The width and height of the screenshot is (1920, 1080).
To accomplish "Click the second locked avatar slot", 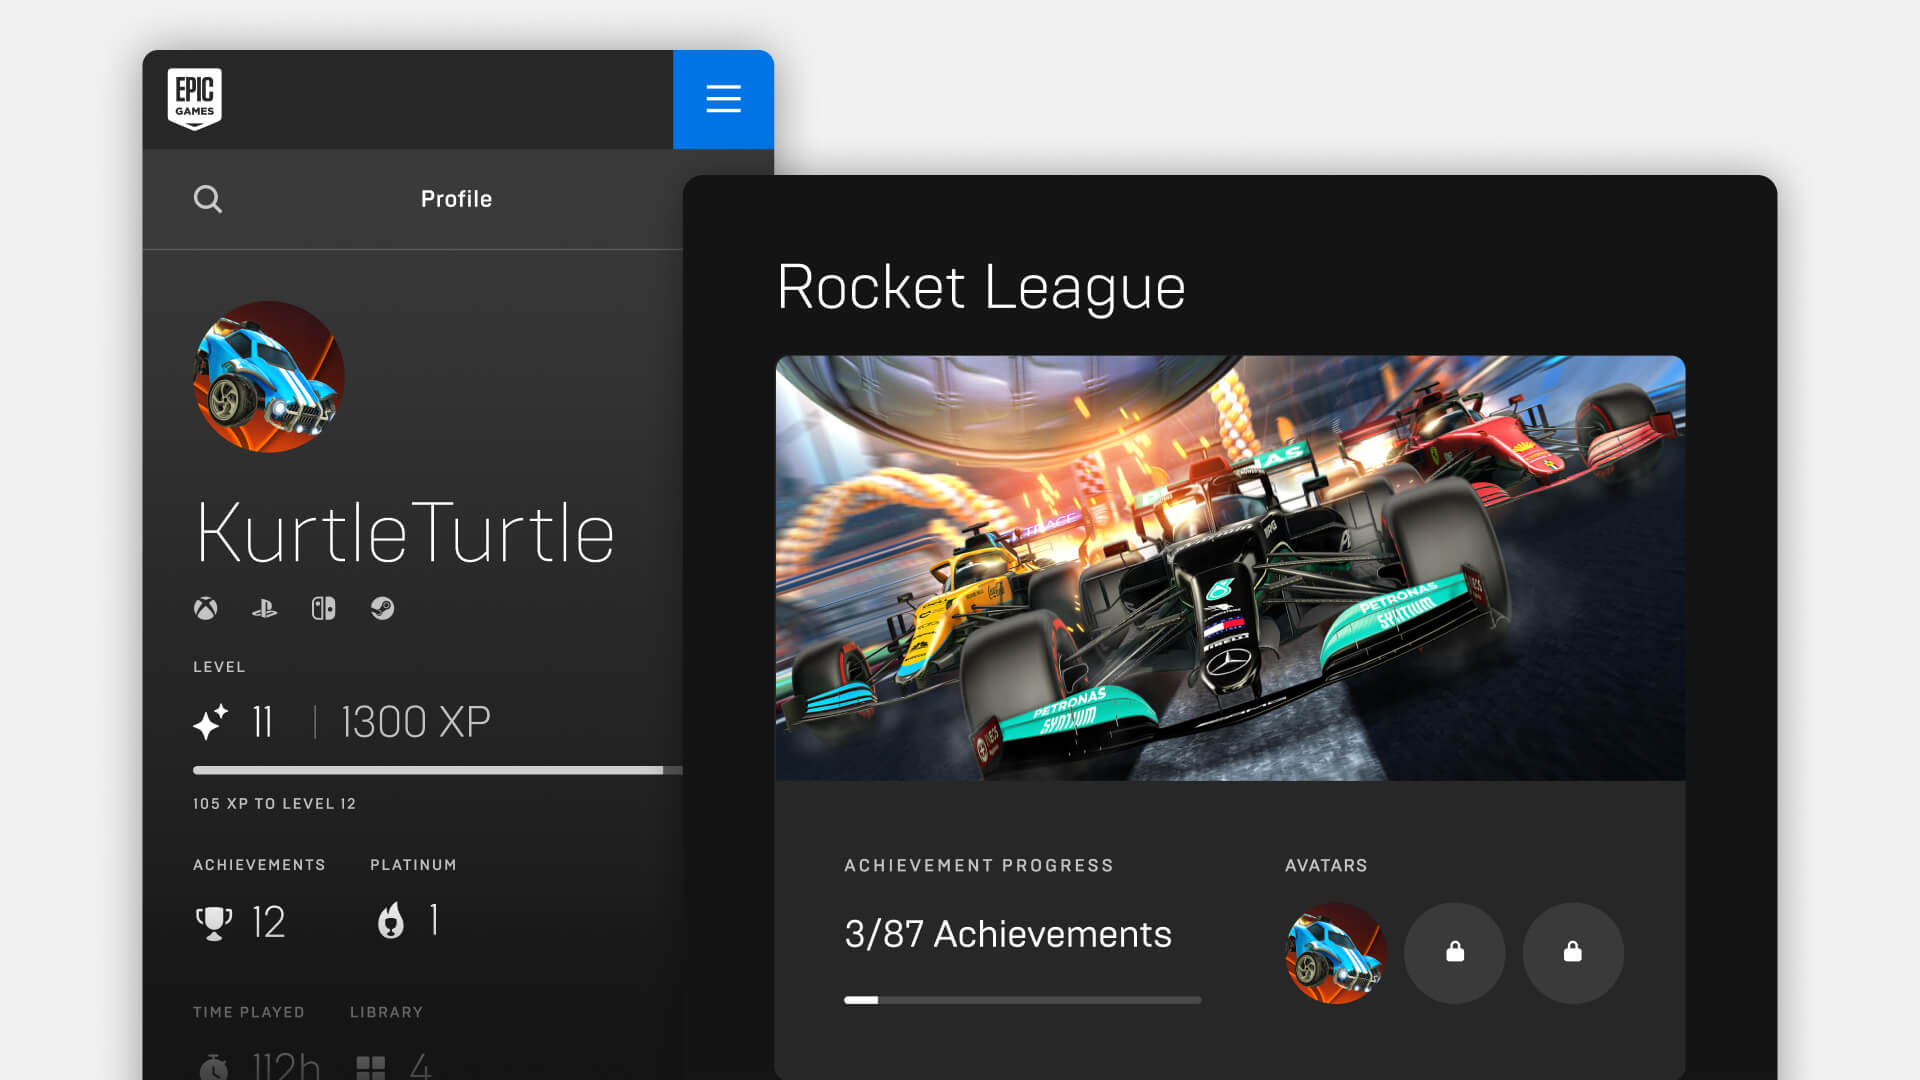I will (x=1572, y=951).
